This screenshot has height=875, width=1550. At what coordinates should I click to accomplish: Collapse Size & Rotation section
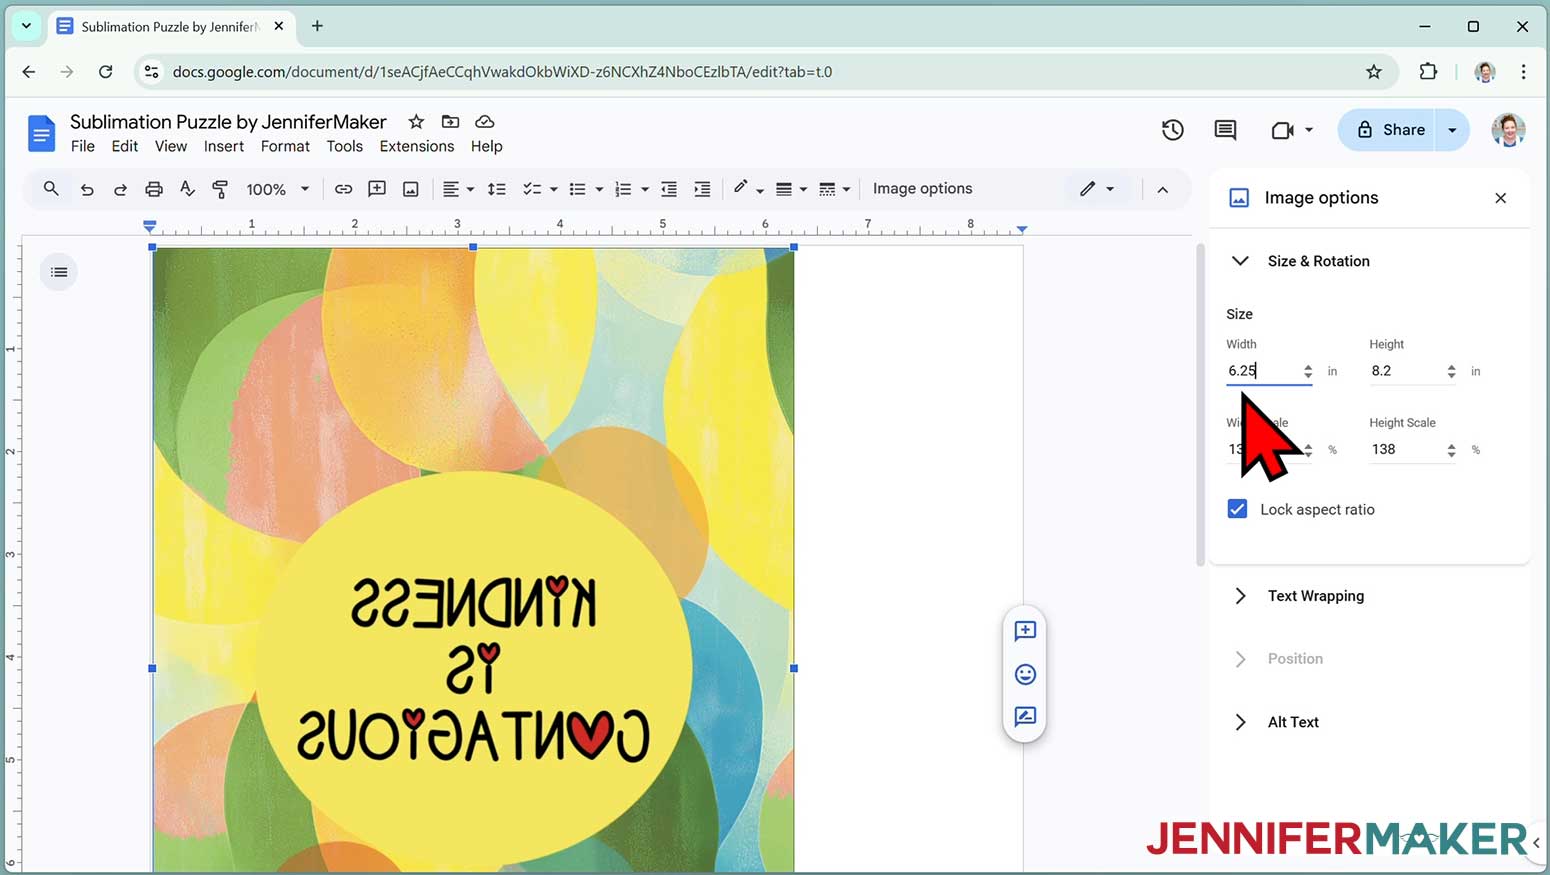click(1240, 261)
